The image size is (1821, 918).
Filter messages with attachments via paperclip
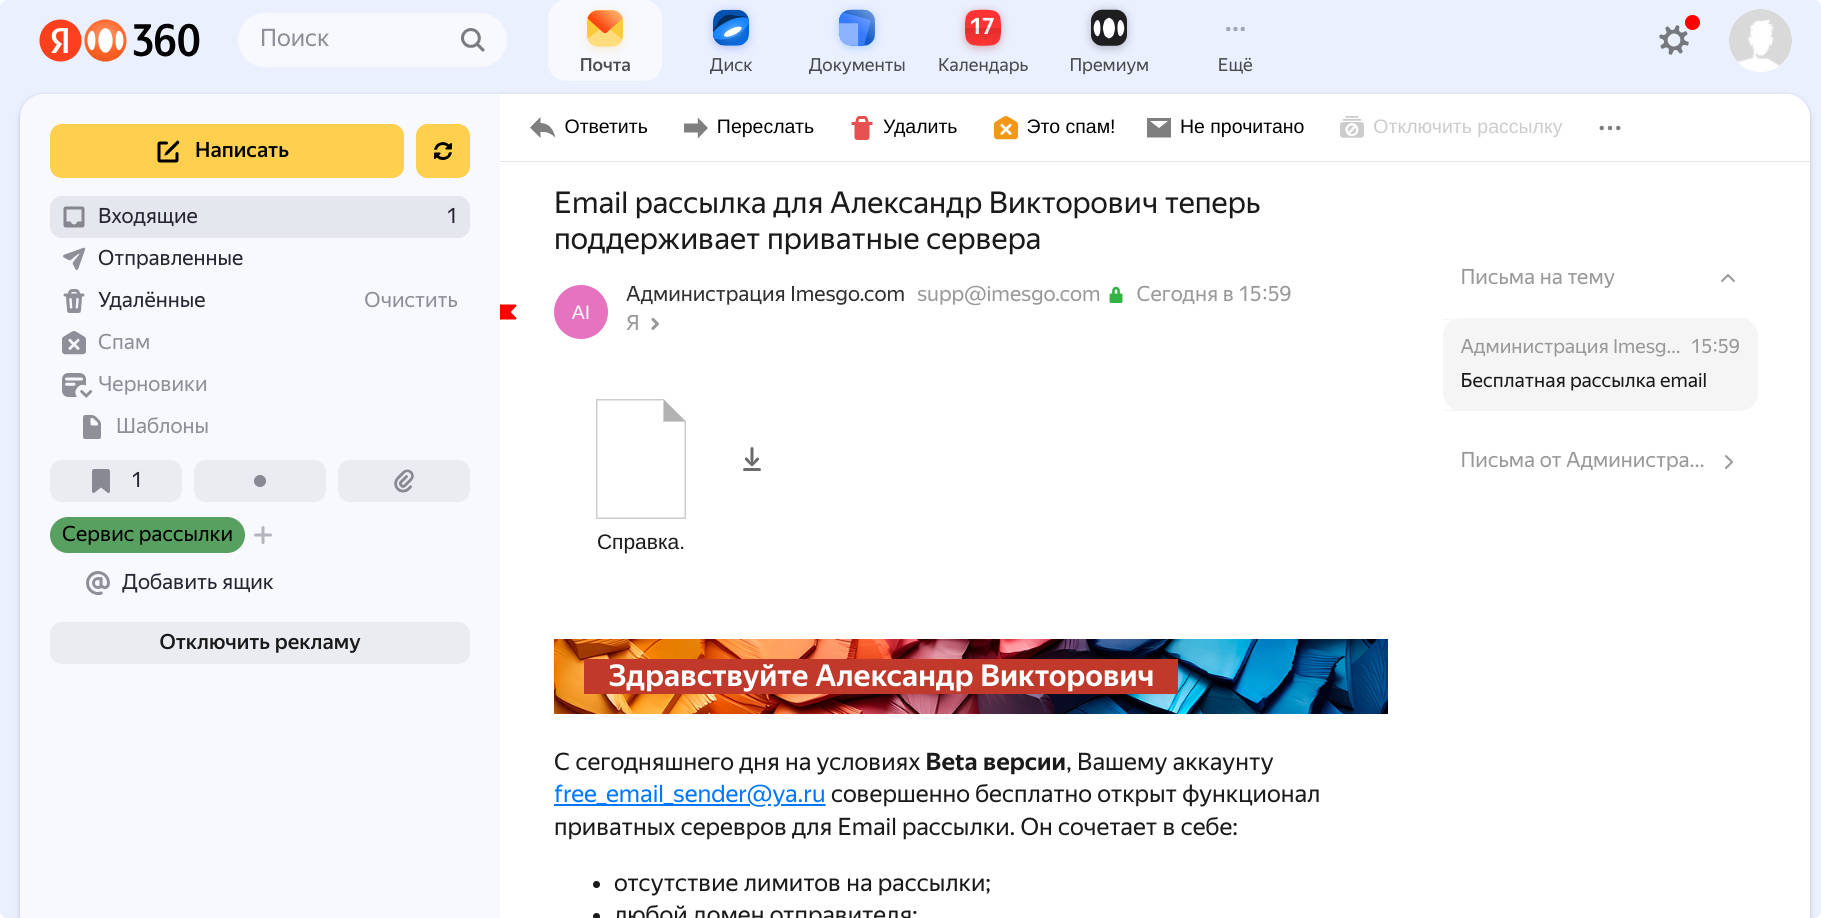tap(404, 481)
